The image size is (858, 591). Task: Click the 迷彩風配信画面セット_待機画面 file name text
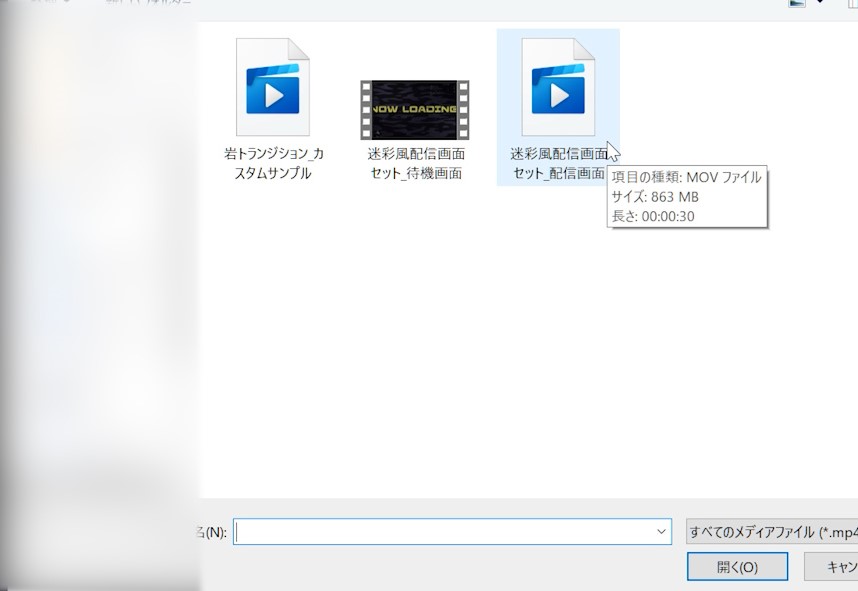415,163
